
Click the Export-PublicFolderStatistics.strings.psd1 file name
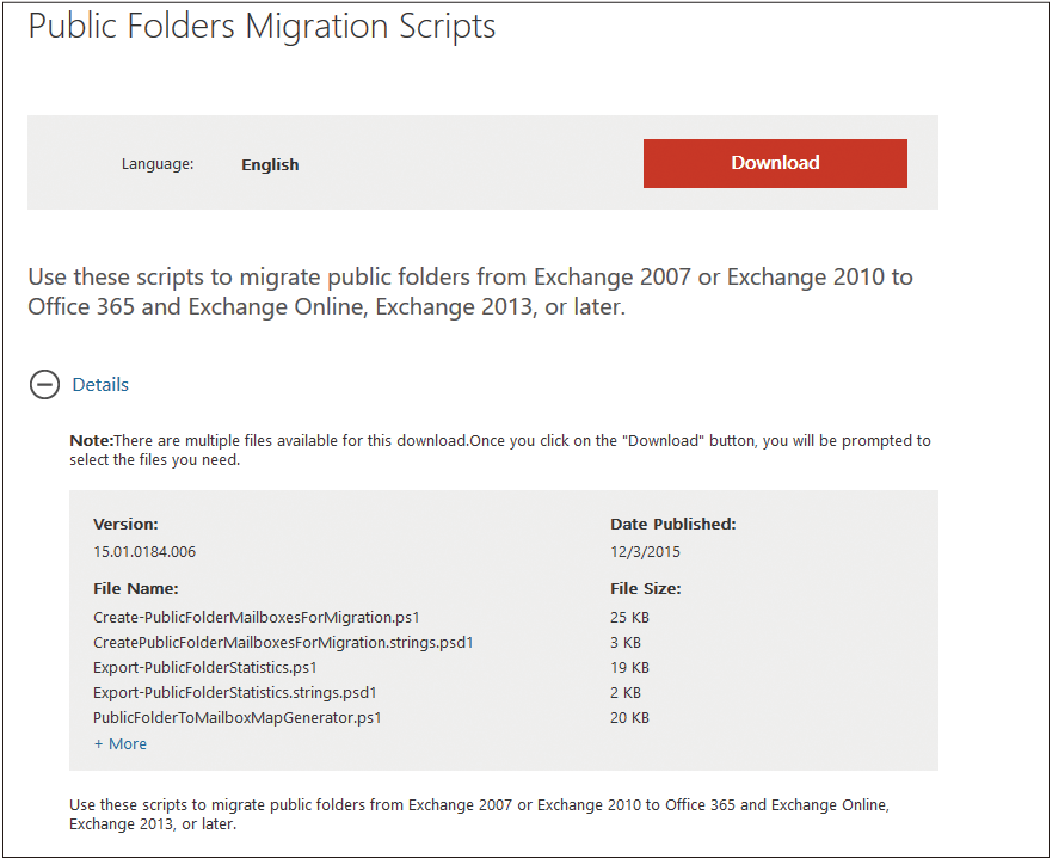coord(235,693)
